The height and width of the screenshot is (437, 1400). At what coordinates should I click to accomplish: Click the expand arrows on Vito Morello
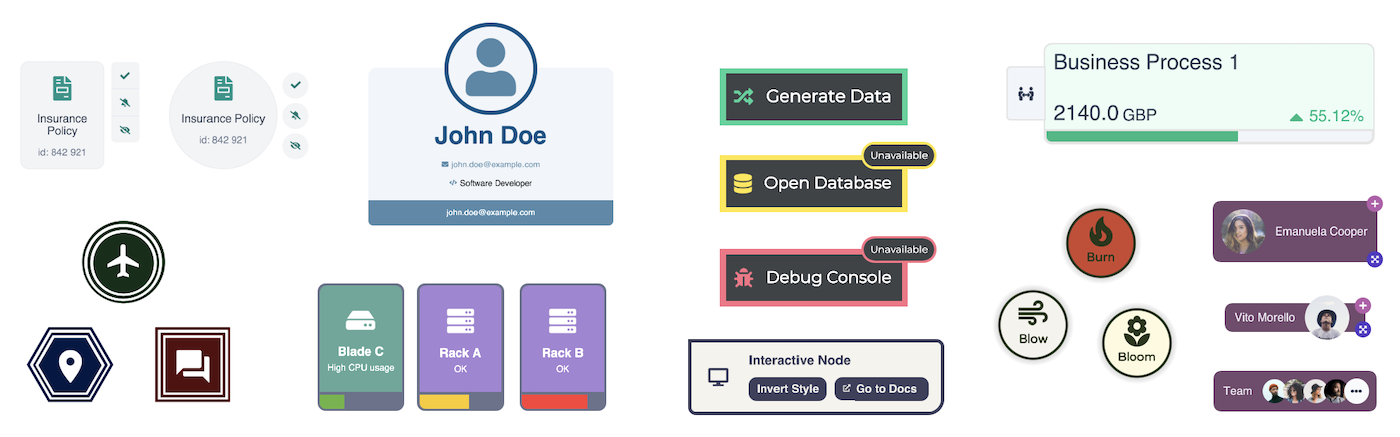(x=1362, y=329)
